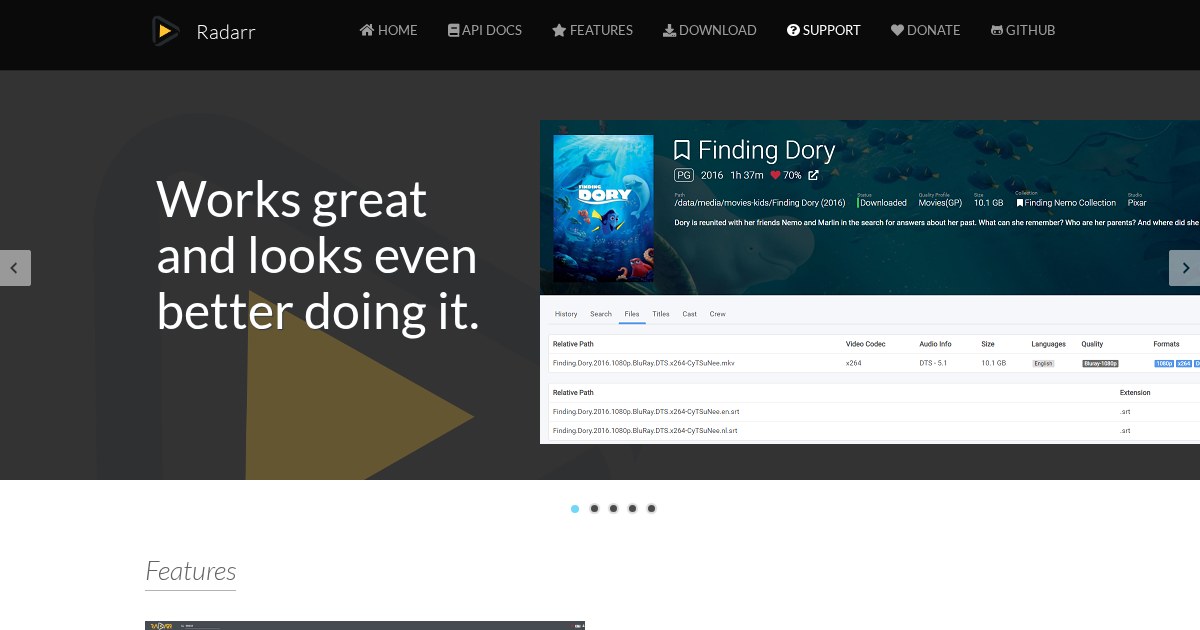This screenshot has width=1200, height=630.
Task: Click the Finding Nemo Collection label
Action: (1066, 203)
